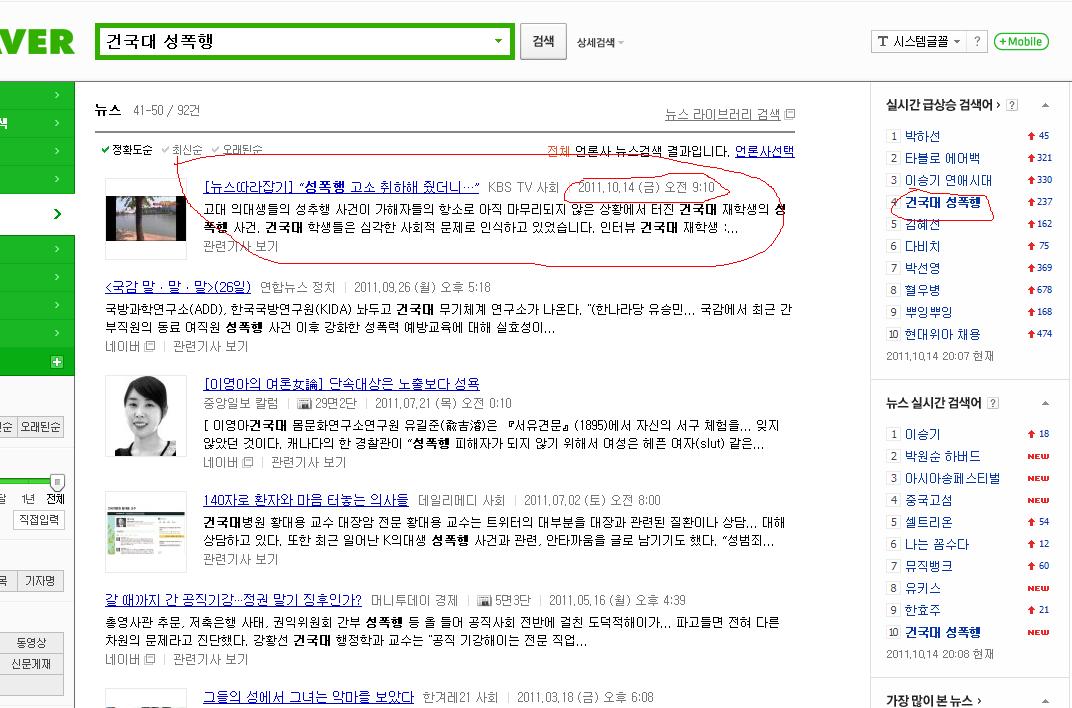The image size is (1072, 708).
Task: Click the selected white sidebar menu arrow
Action: [x=57, y=214]
